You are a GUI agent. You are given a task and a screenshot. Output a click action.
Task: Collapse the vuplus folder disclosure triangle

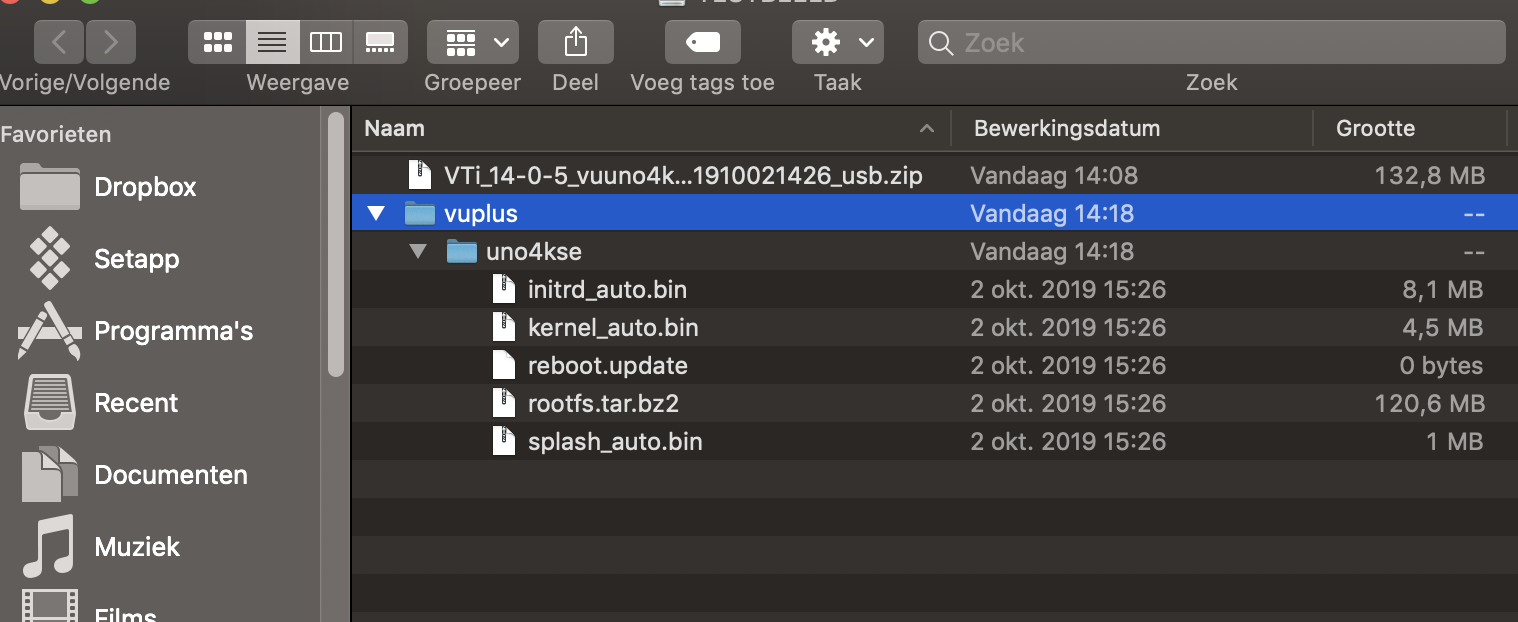(376, 213)
